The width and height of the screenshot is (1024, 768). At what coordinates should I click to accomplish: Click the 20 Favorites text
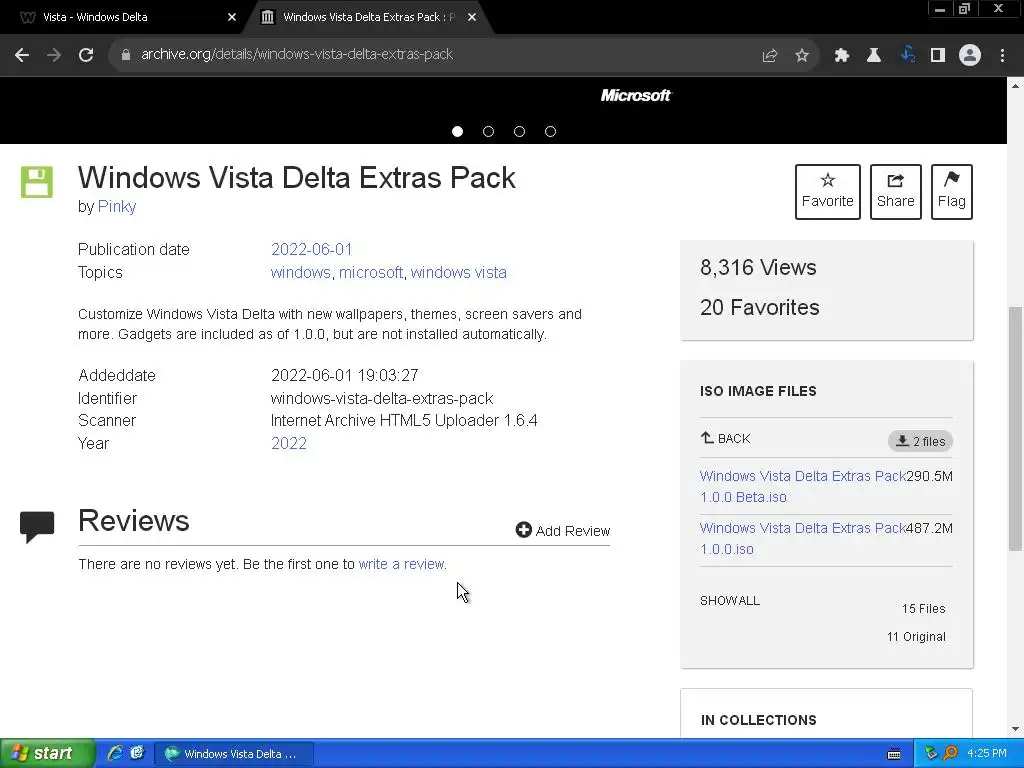(760, 308)
